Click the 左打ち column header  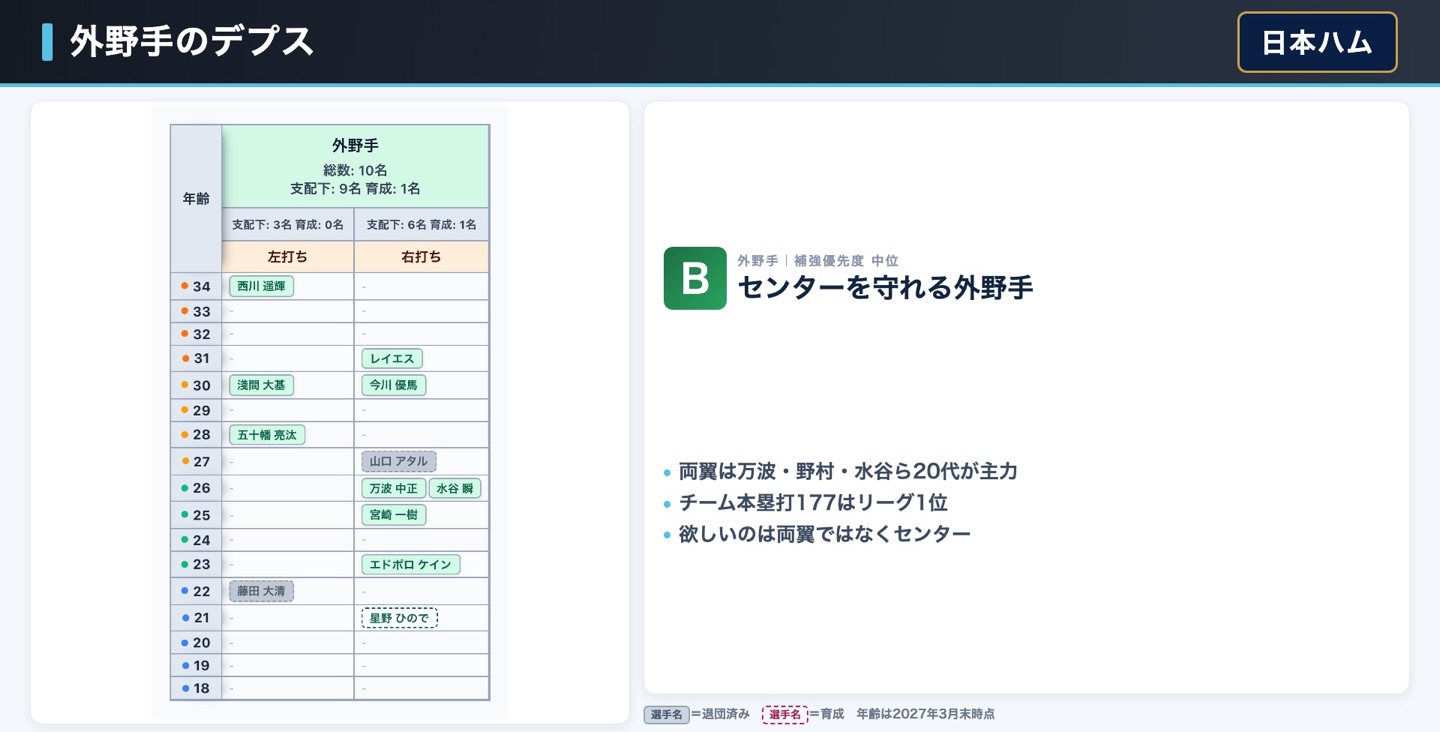click(288, 256)
